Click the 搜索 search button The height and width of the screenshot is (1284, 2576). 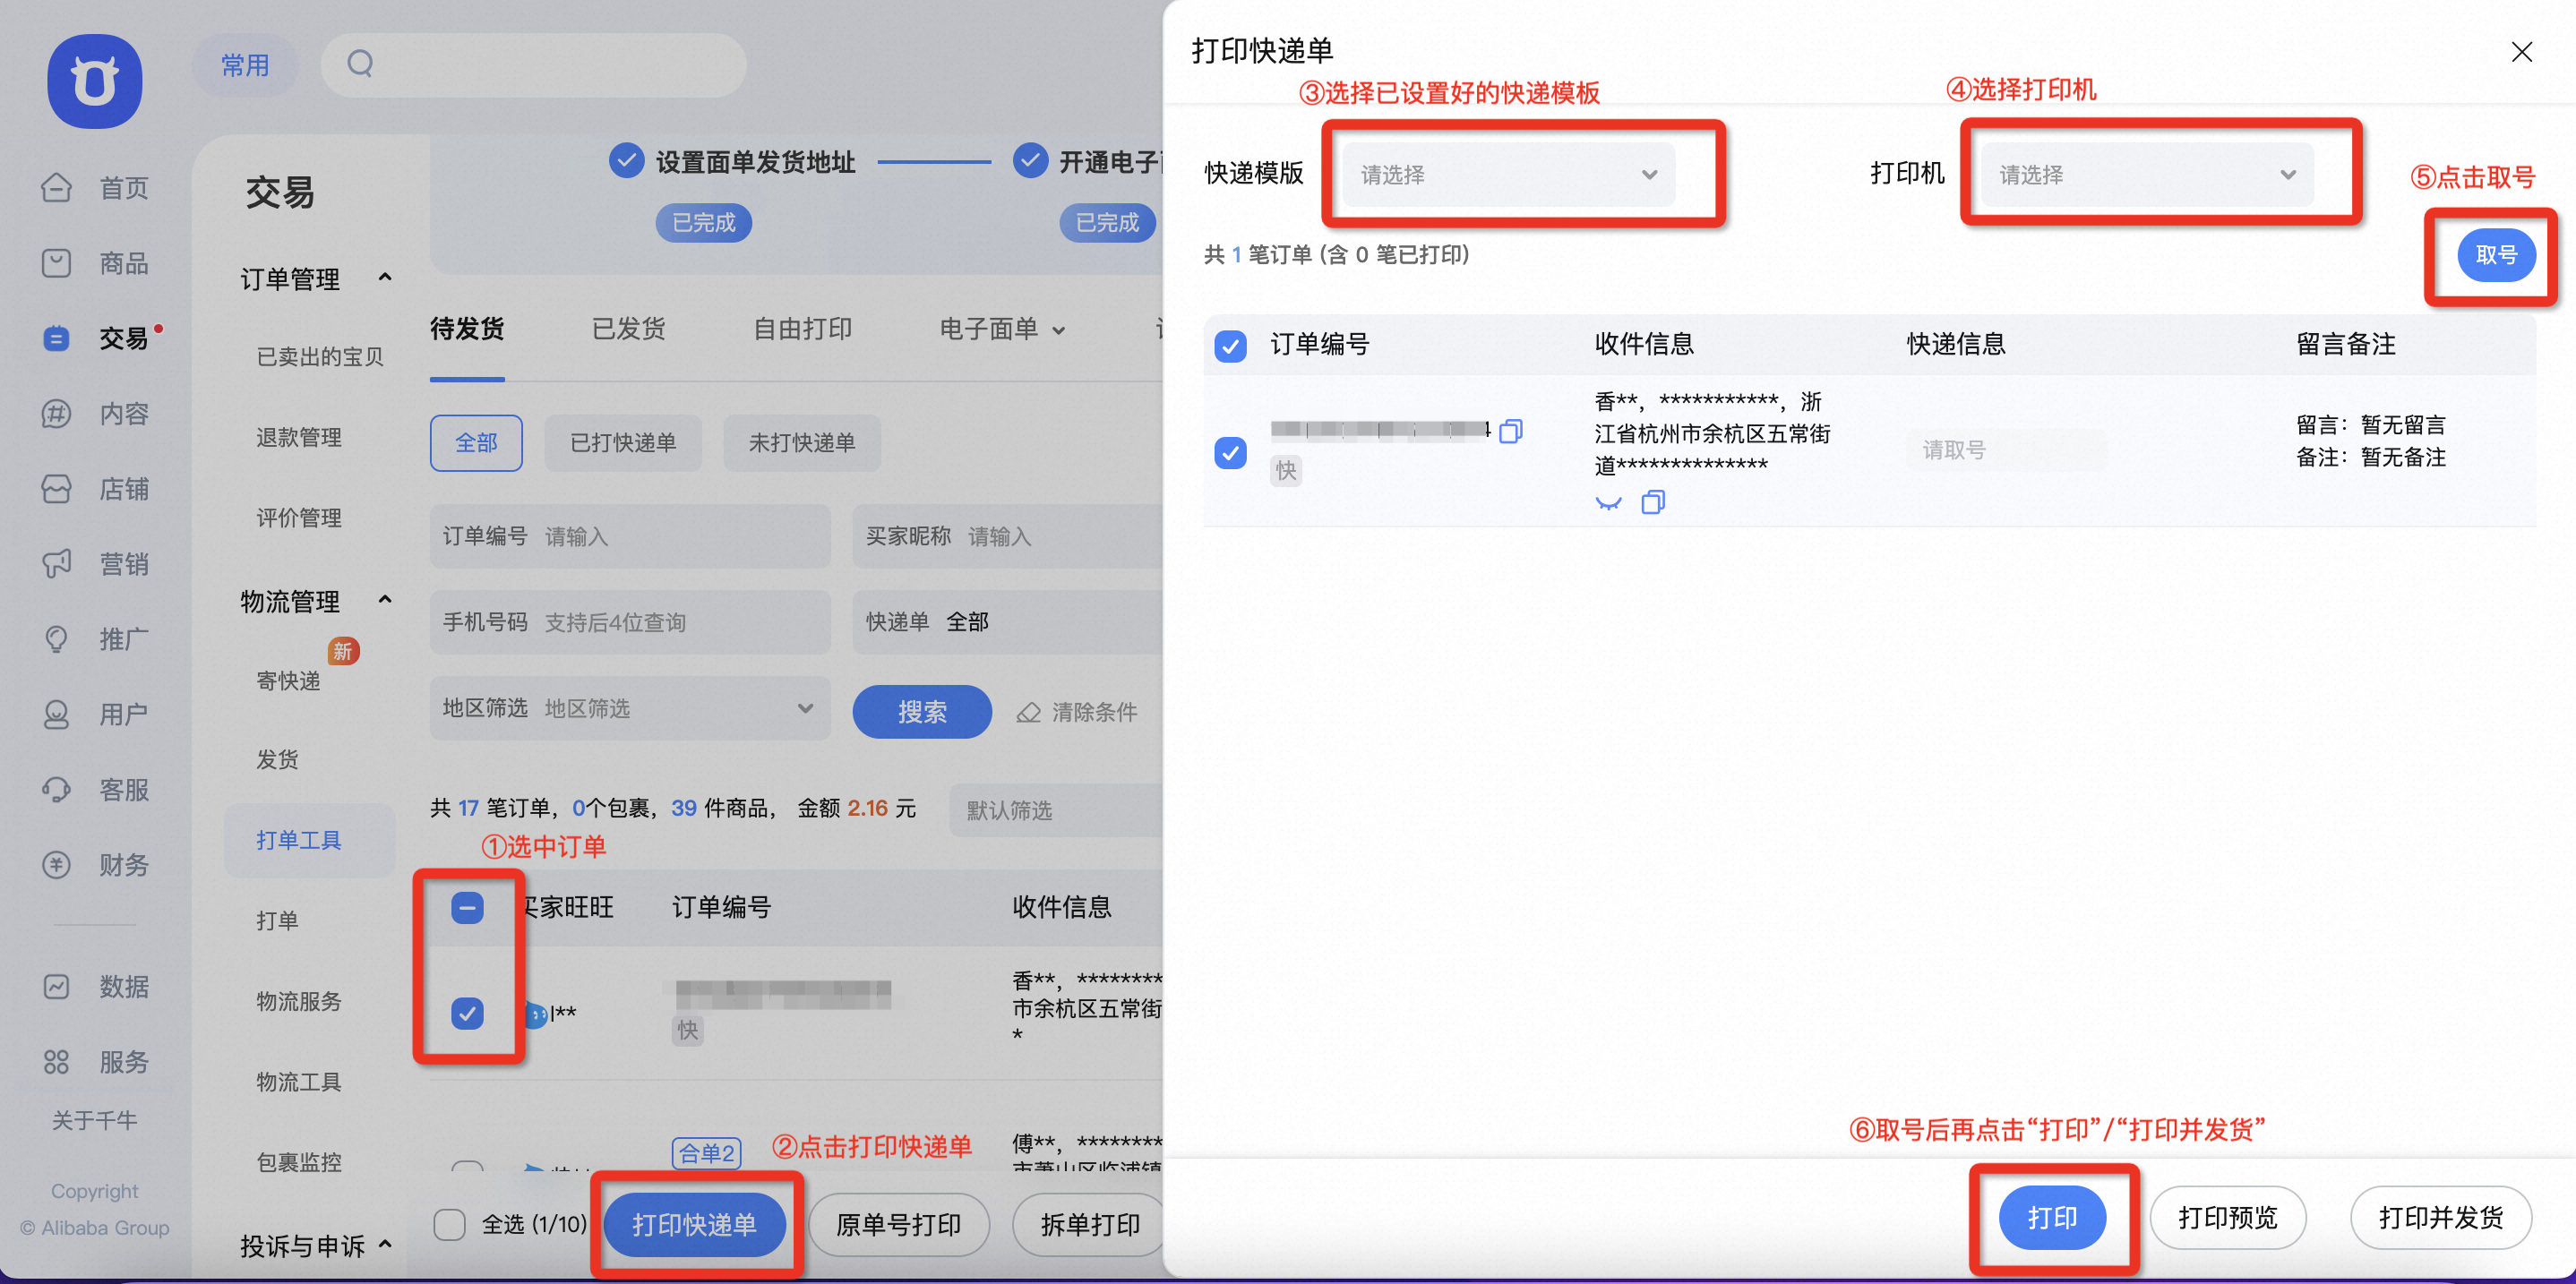(922, 712)
